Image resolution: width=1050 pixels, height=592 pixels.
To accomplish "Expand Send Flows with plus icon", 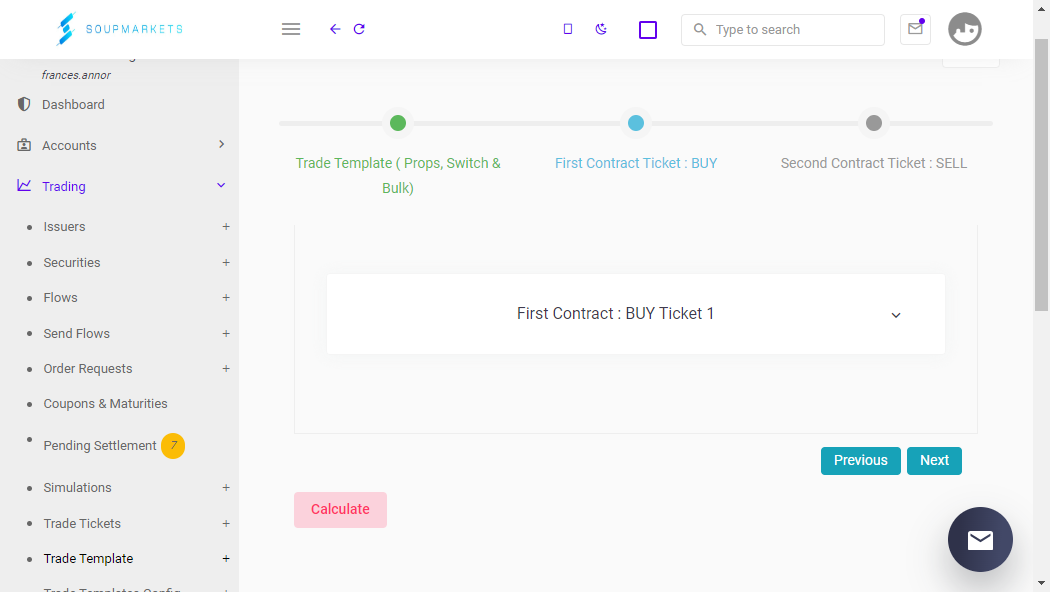I will pyautogui.click(x=226, y=334).
